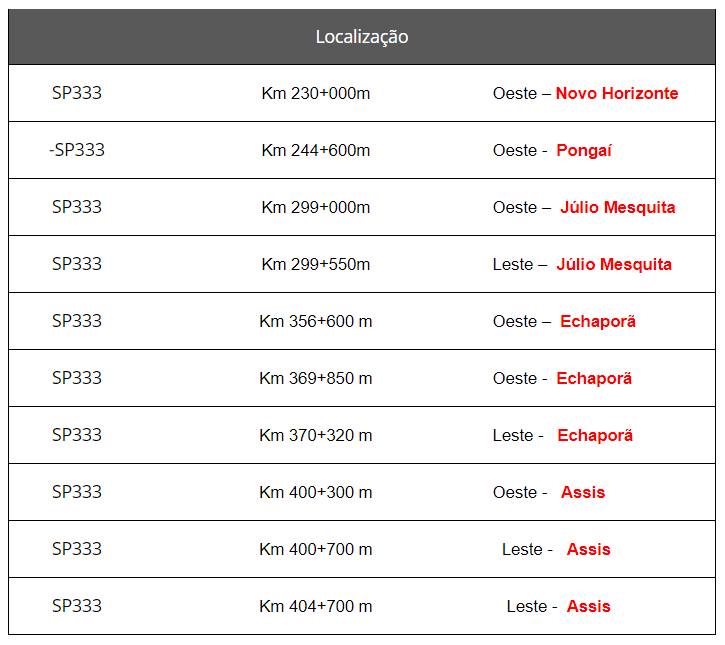
Task: Click the "-SP333" cell with leading dash
Action: (76, 150)
